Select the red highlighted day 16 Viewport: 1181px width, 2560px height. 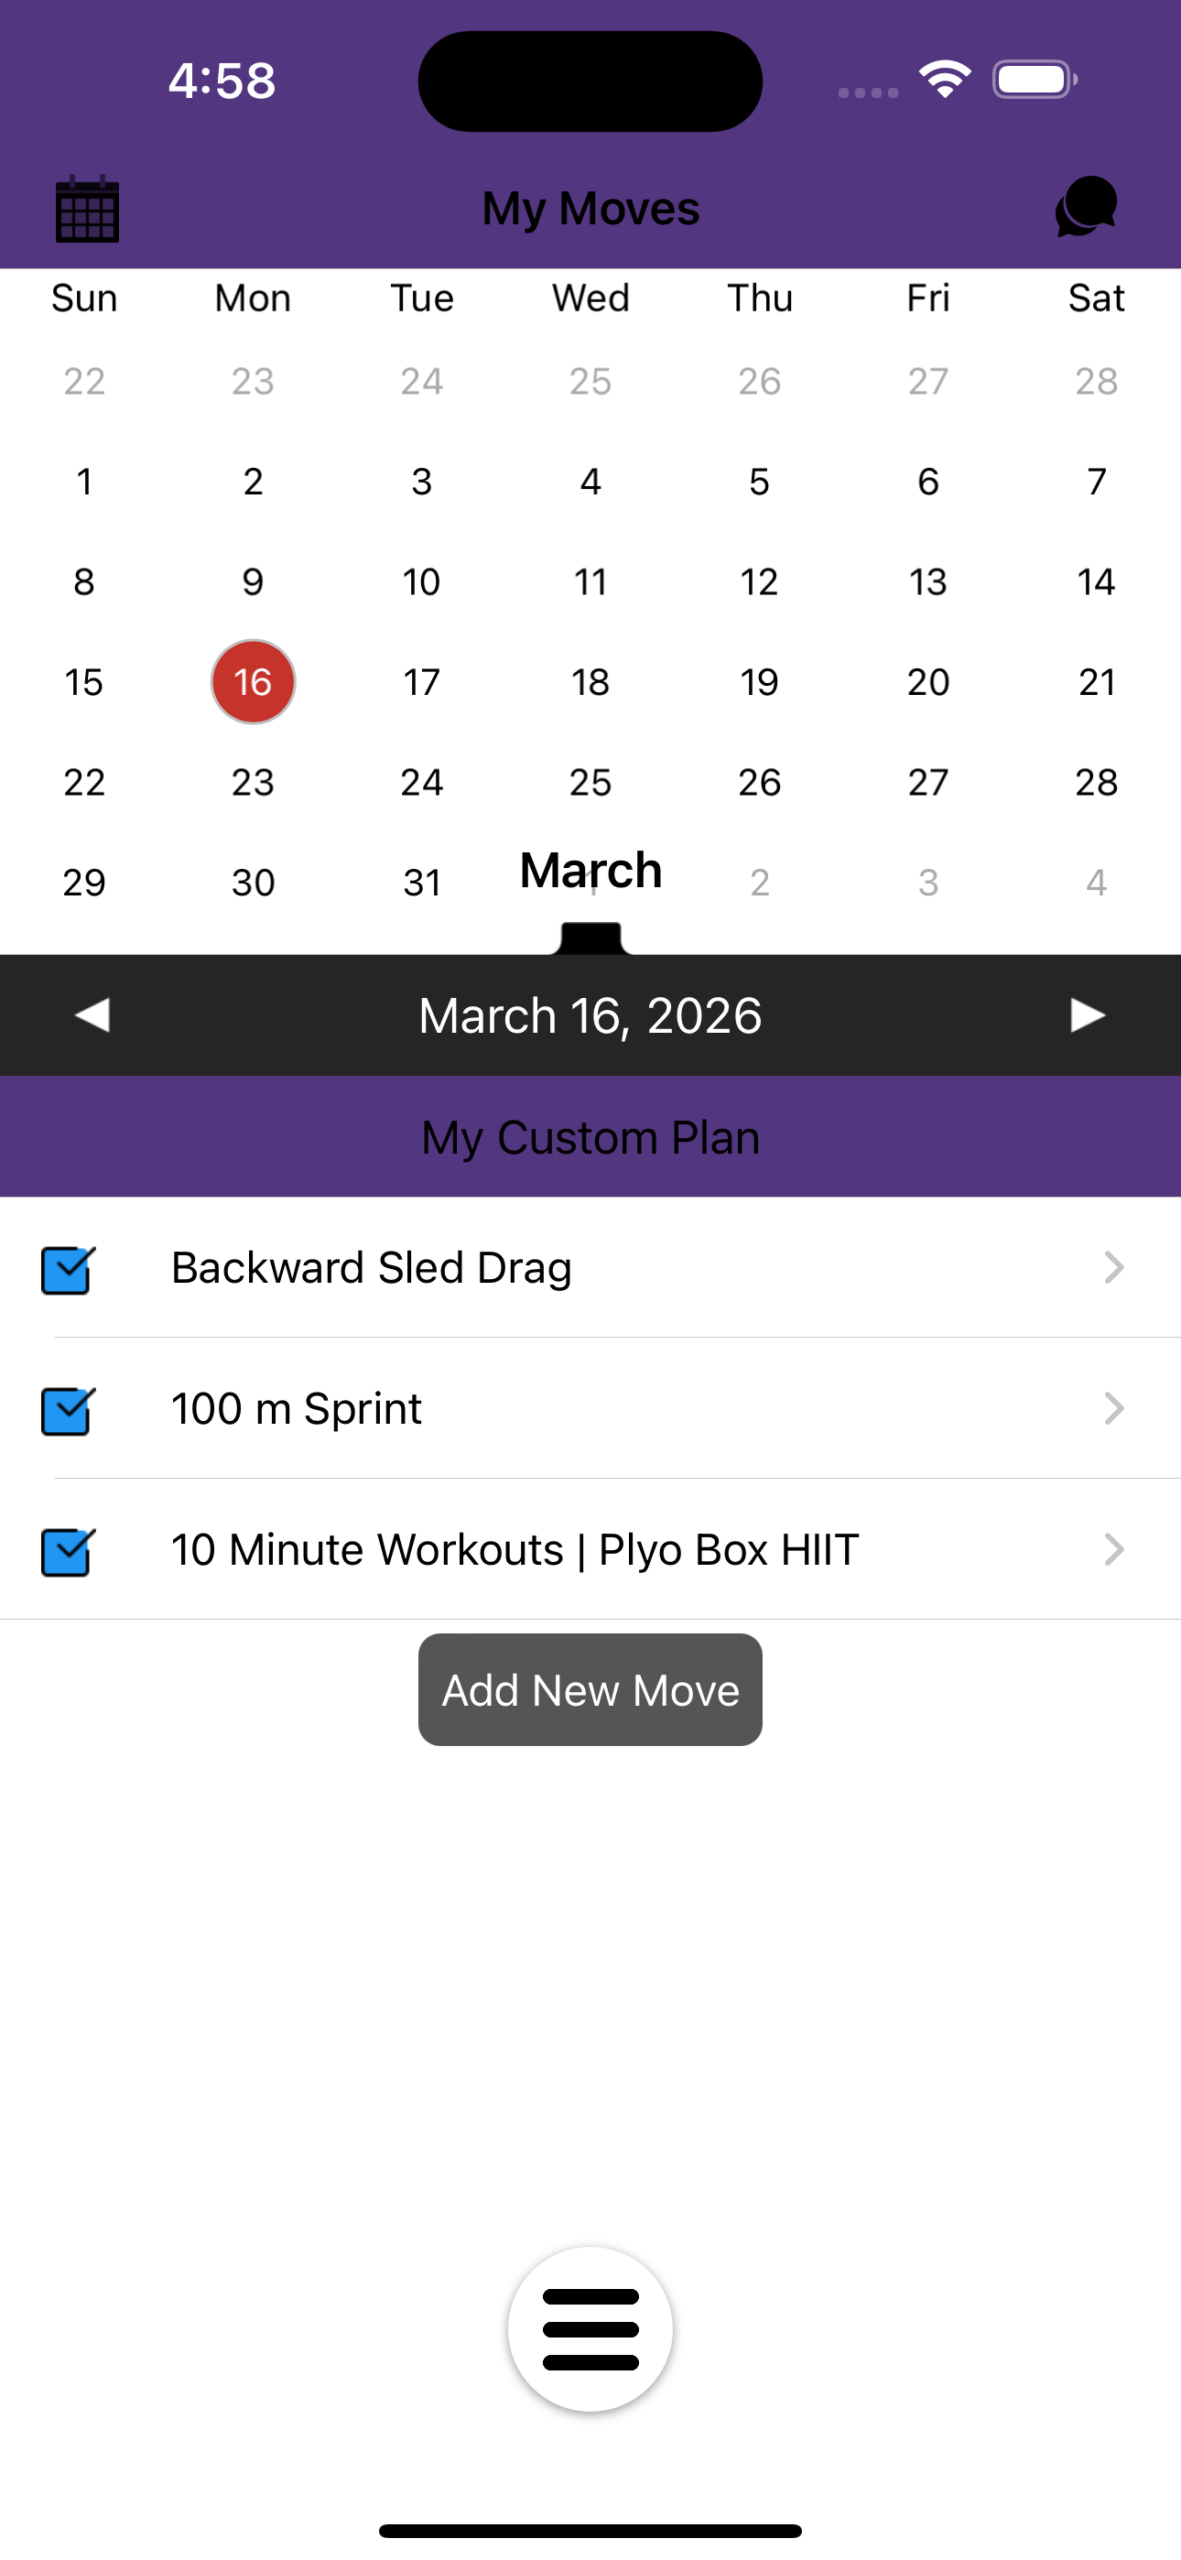(253, 682)
